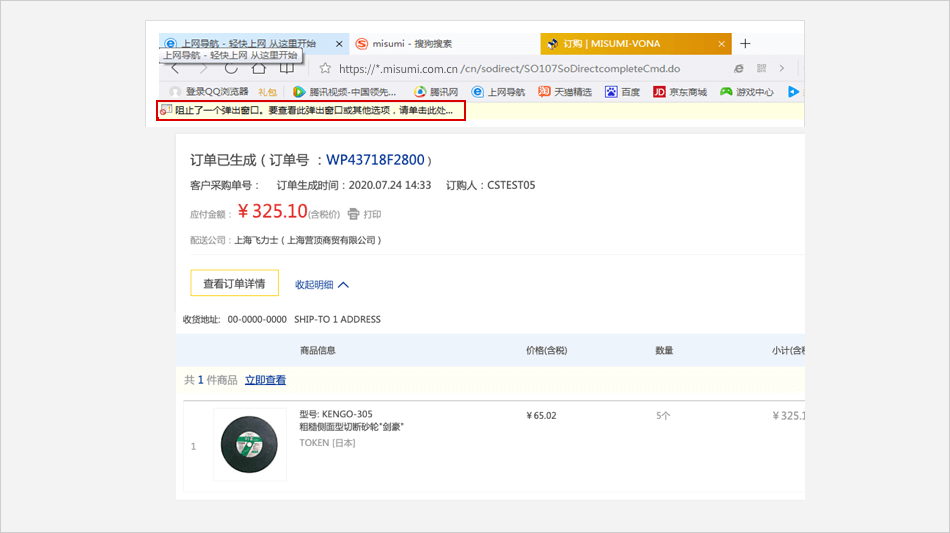
Task: Click the 立即查看 link
Action: [265, 380]
